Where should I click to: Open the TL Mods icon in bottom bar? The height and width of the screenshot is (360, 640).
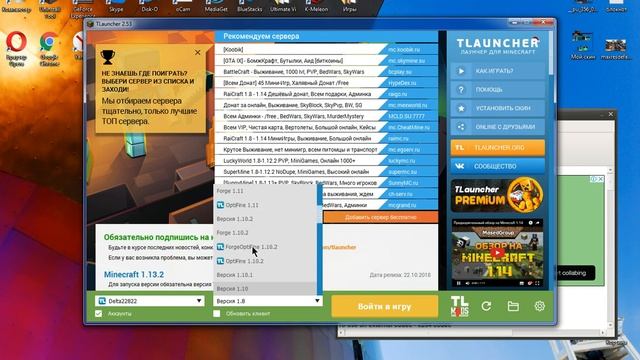click(460, 306)
